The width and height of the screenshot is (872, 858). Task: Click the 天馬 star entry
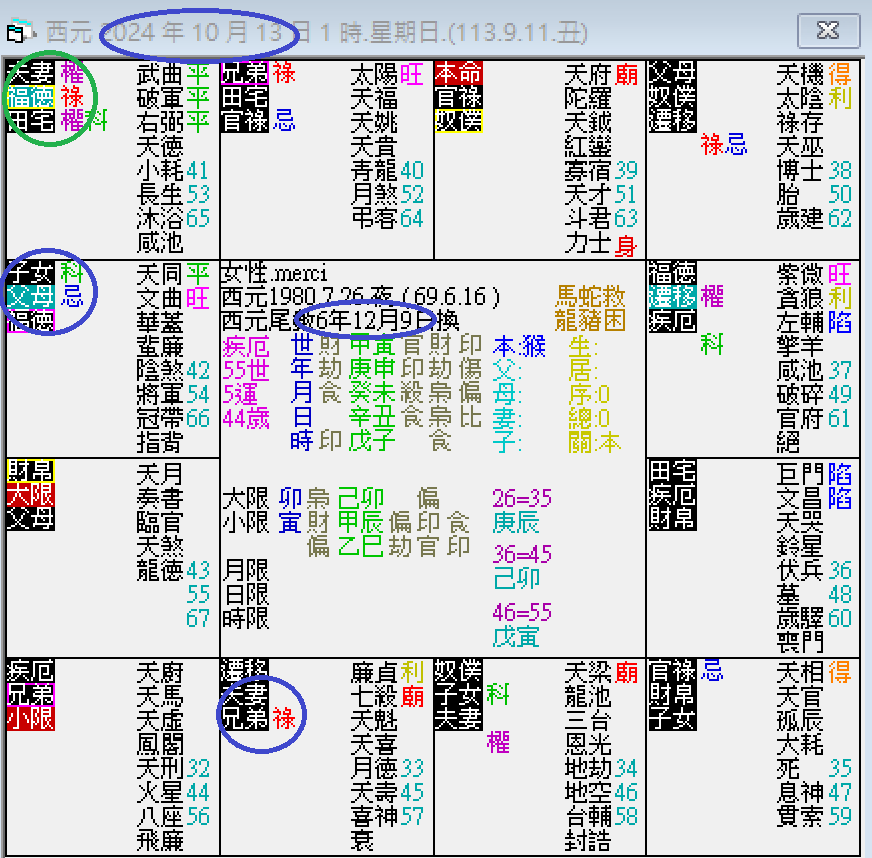coord(160,697)
